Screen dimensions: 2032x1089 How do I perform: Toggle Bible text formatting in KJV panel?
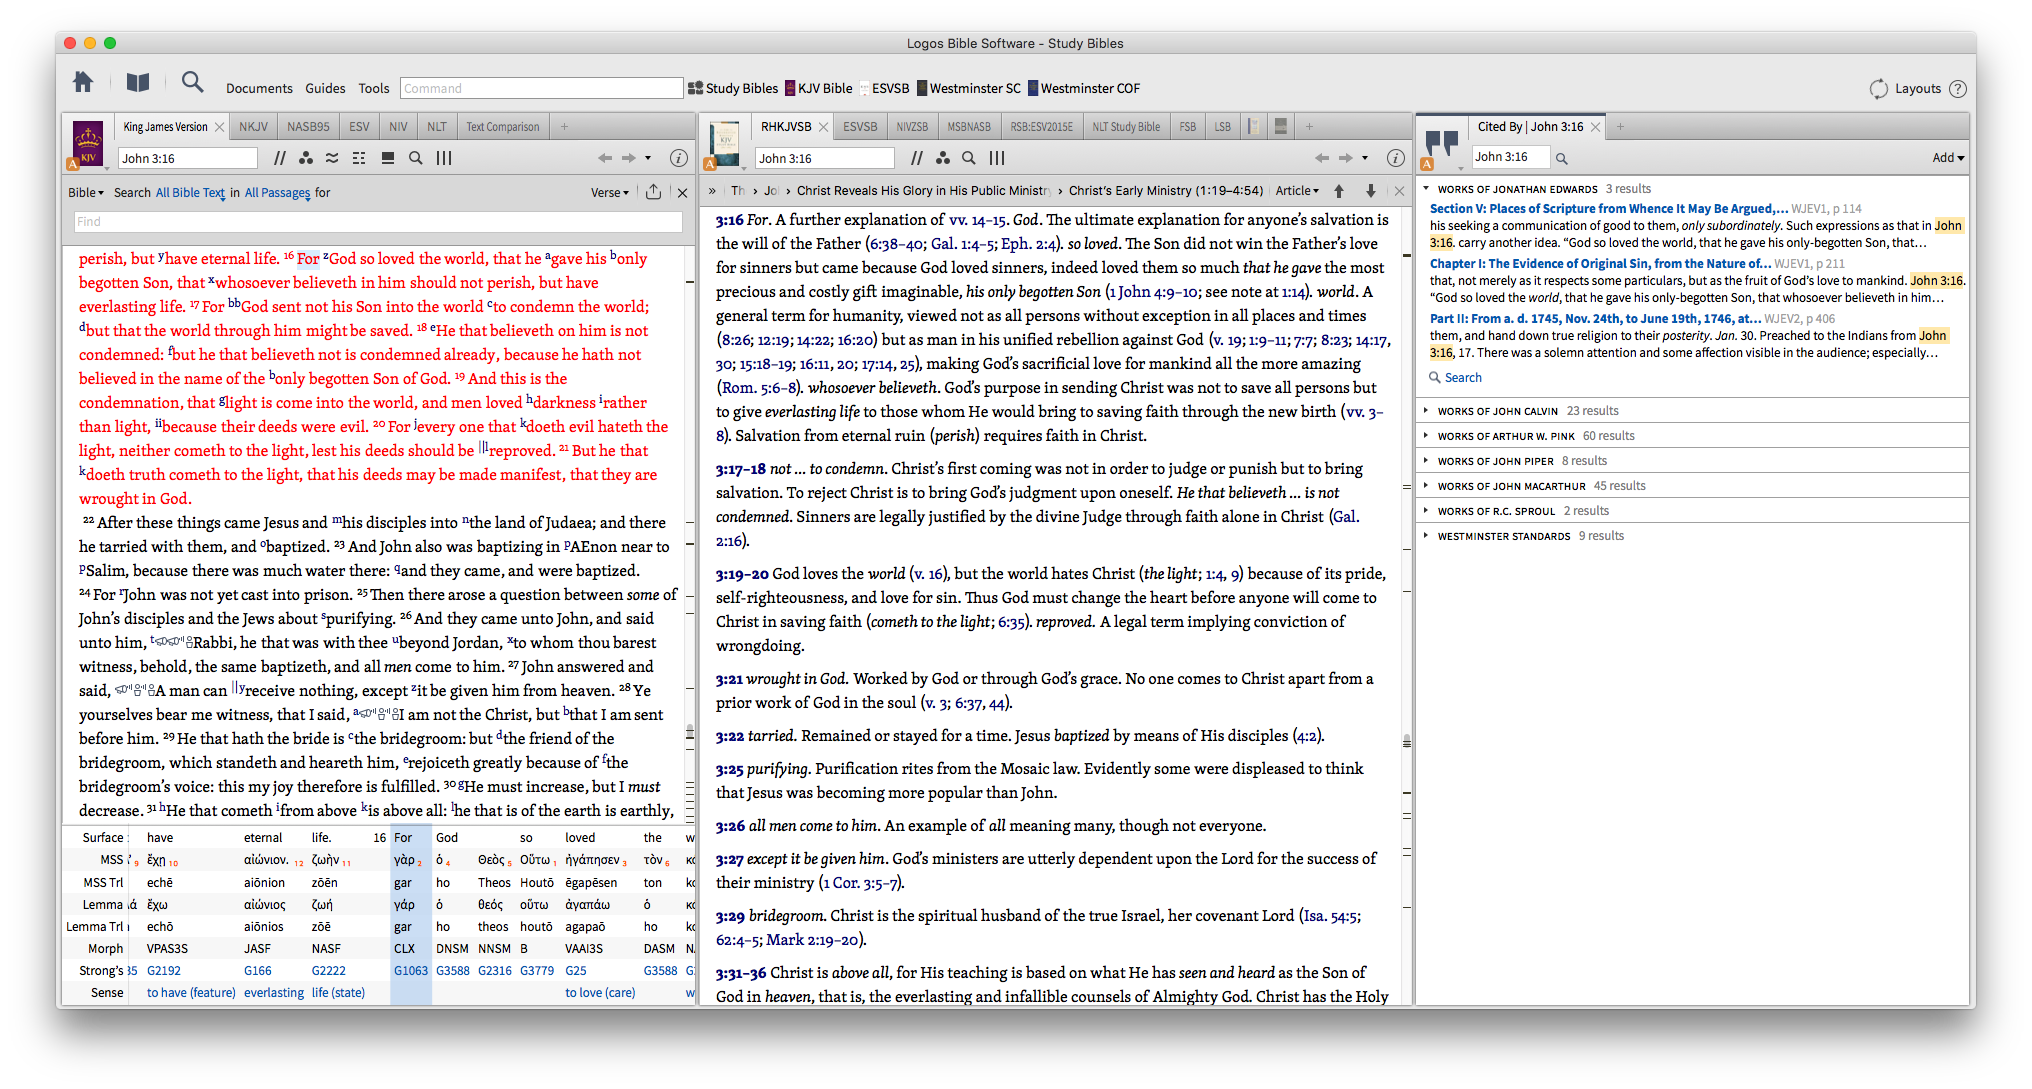(x=359, y=158)
